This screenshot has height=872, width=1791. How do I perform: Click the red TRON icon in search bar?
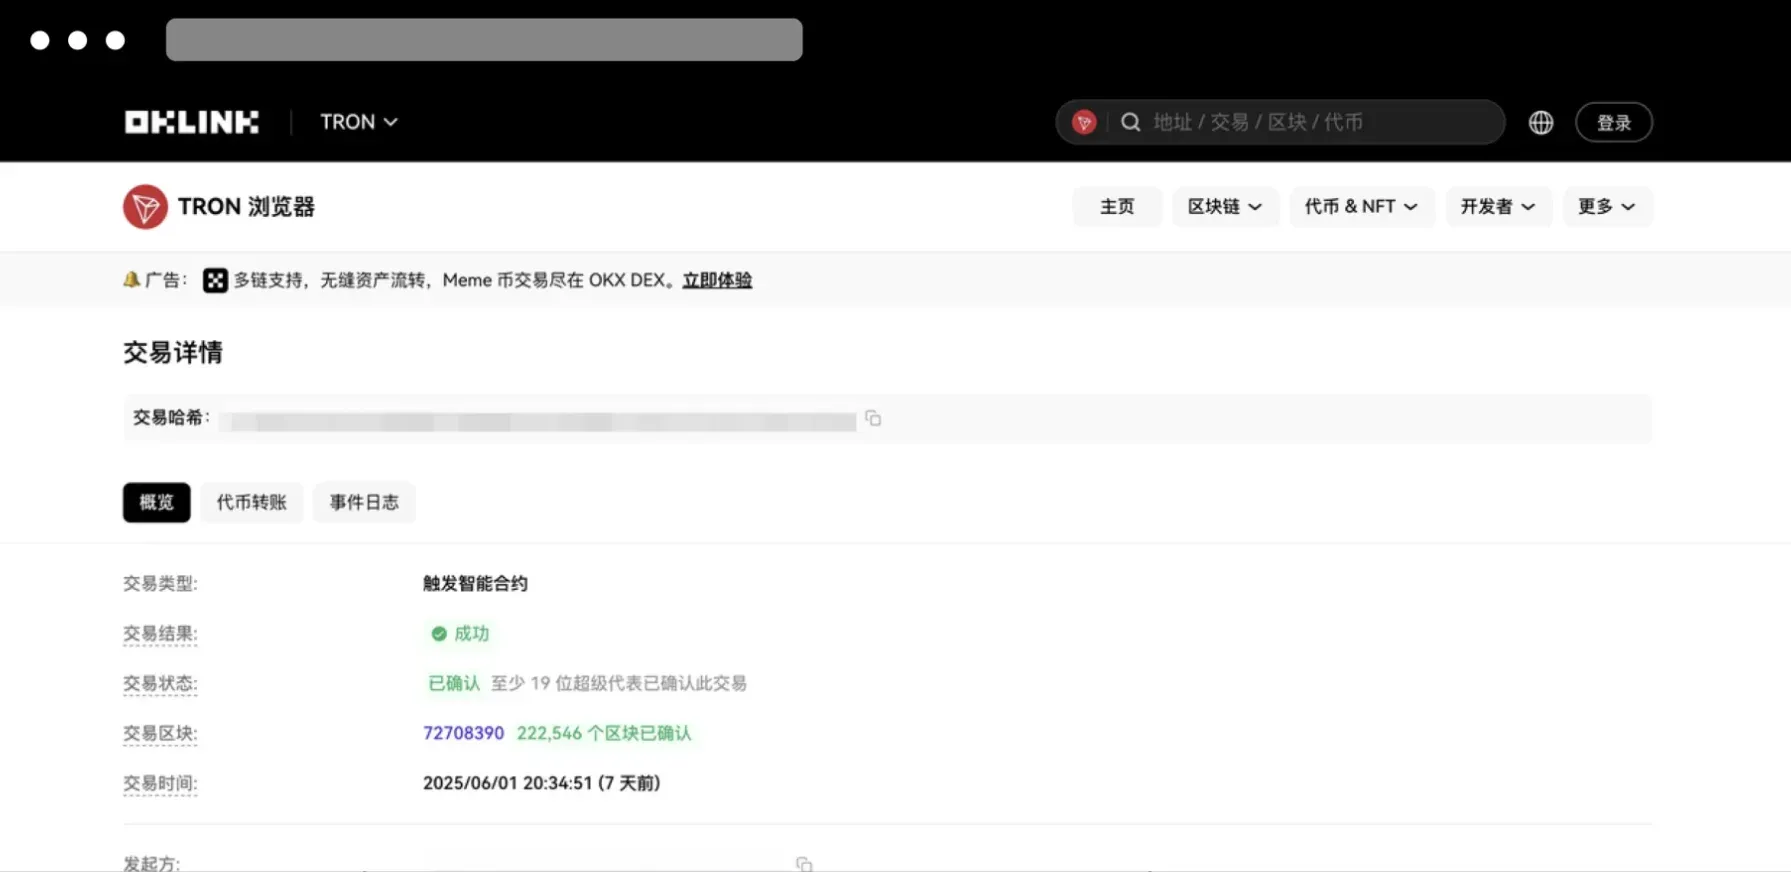click(x=1084, y=122)
